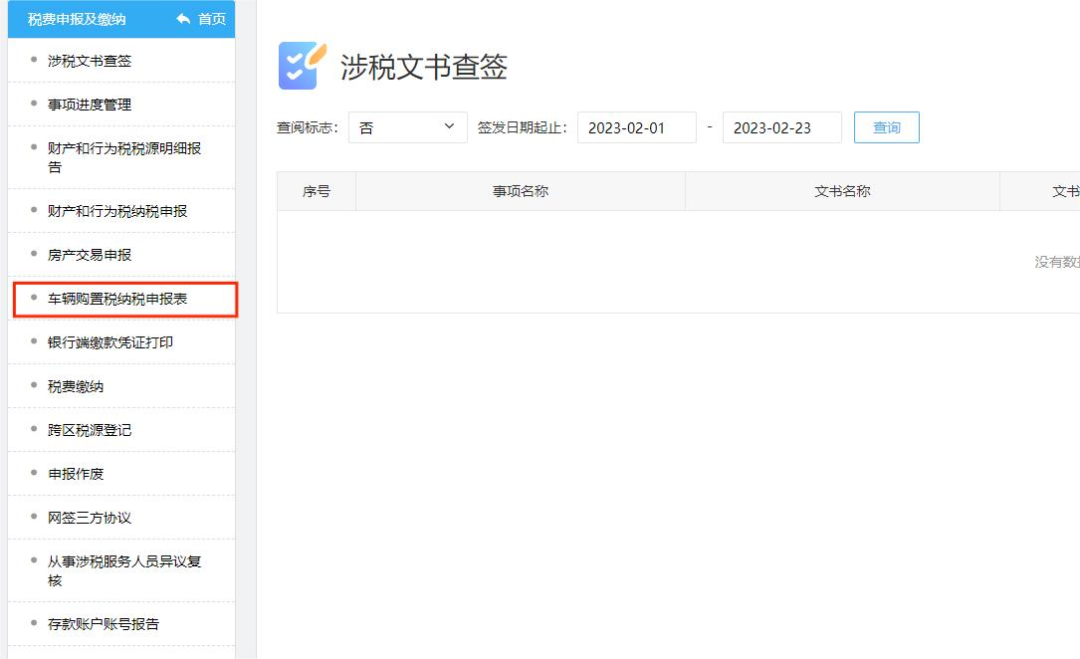
Task: Click the 事项名称 column header
Action: click(x=521, y=191)
